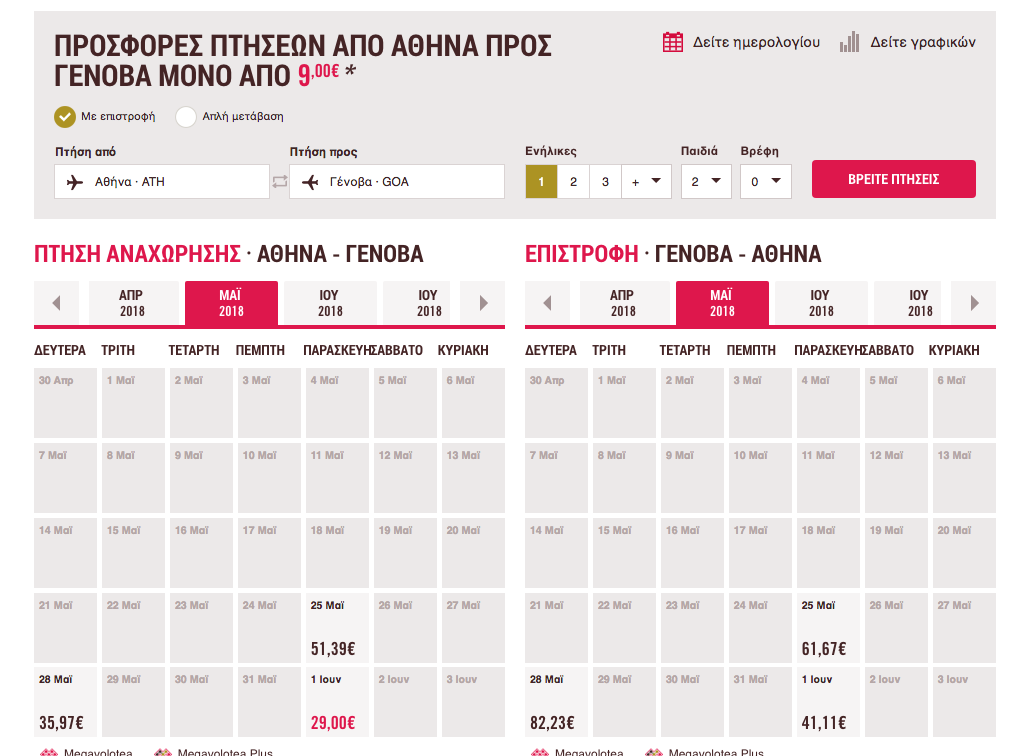
Task: Open the Παιδιά children dropdown
Action: click(706, 182)
